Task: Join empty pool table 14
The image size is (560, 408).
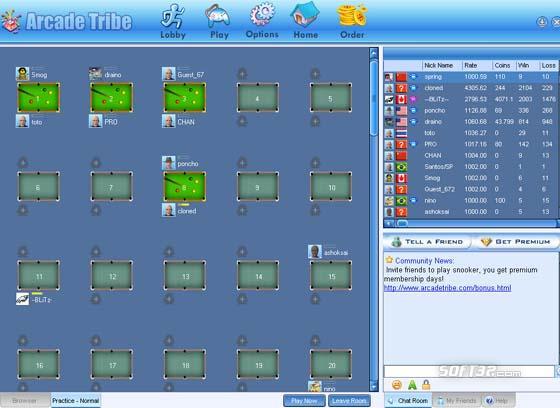Action: pos(258,275)
